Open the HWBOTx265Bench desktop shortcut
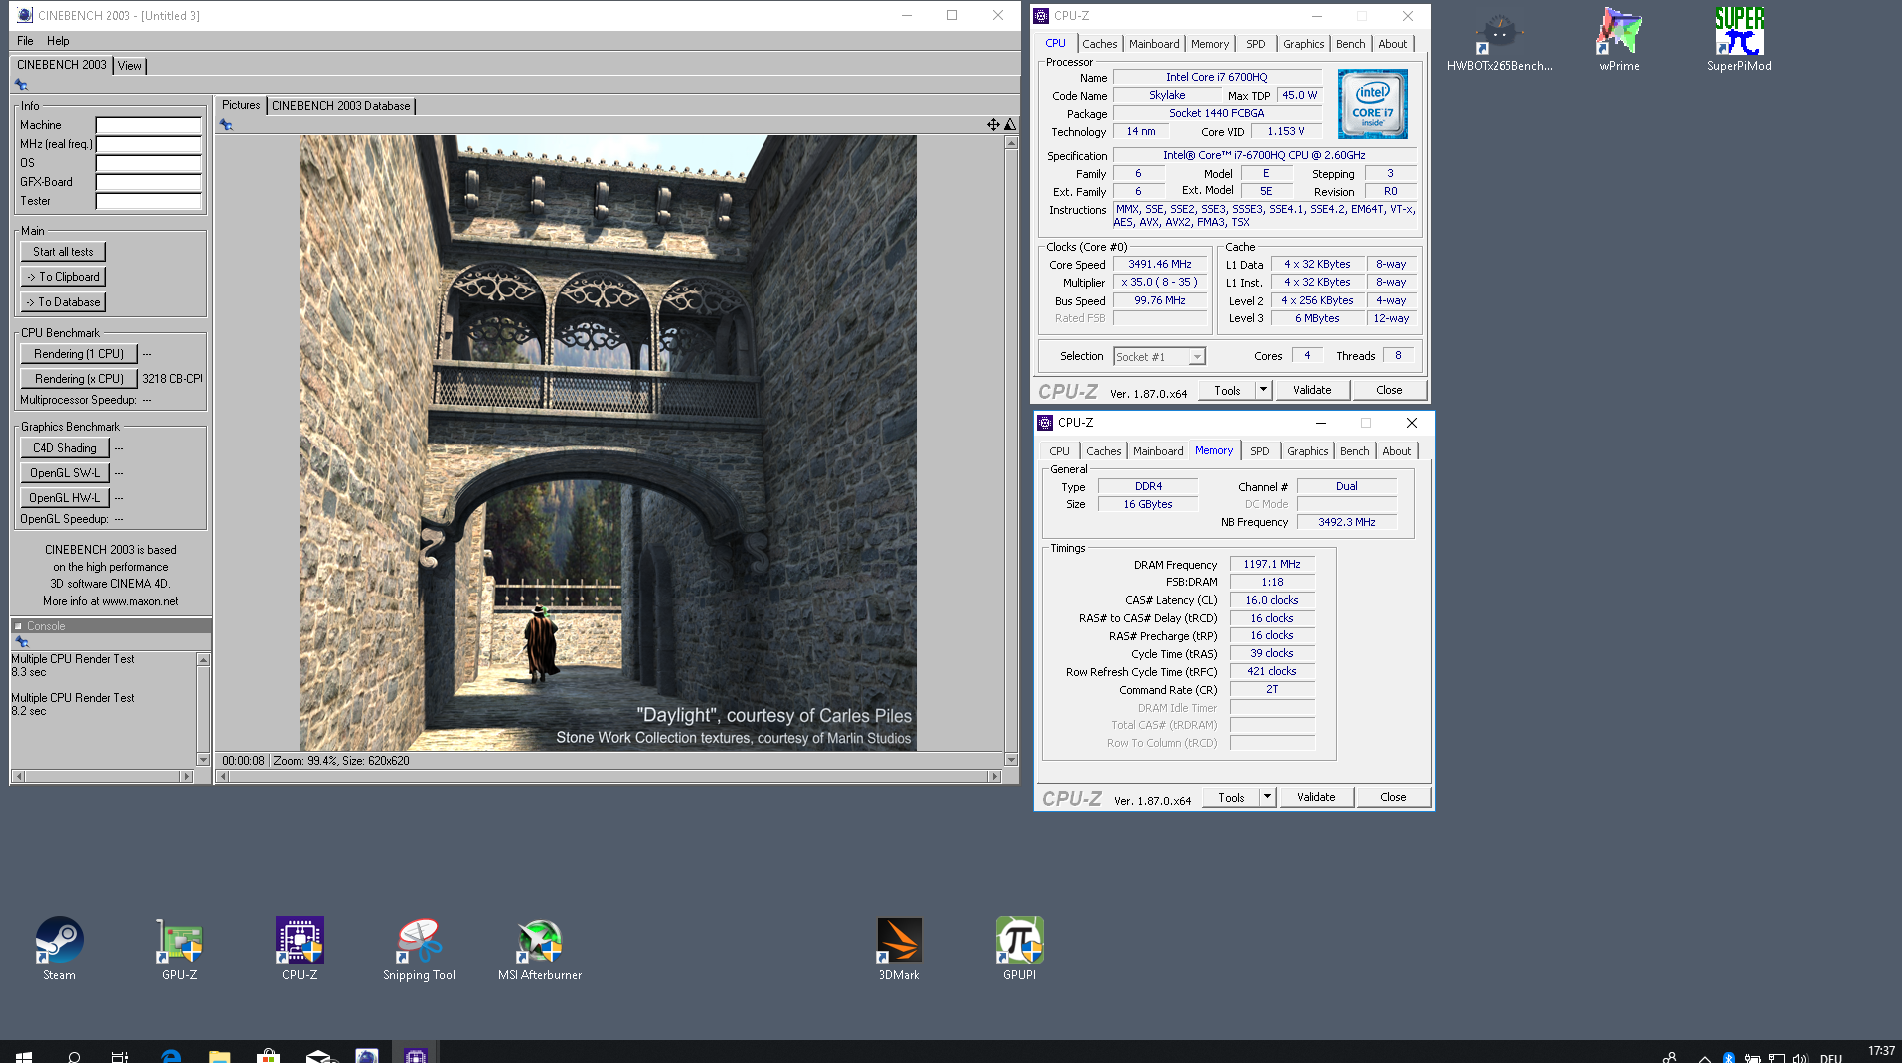This screenshot has width=1902, height=1063. (x=1499, y=40)
